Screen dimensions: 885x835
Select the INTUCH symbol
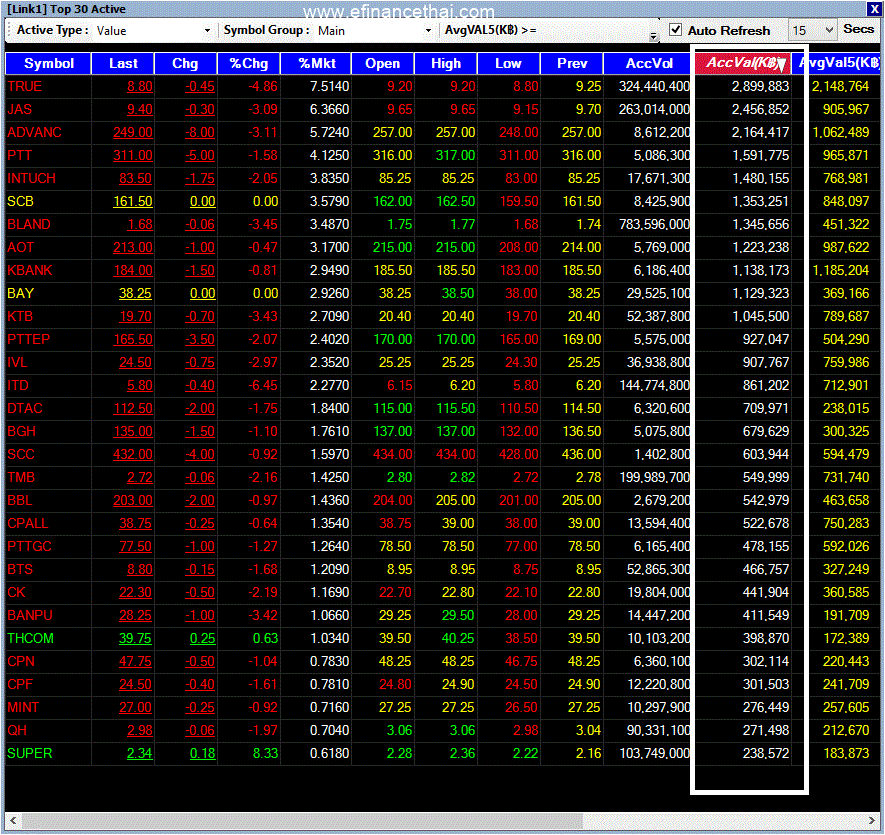32,178
